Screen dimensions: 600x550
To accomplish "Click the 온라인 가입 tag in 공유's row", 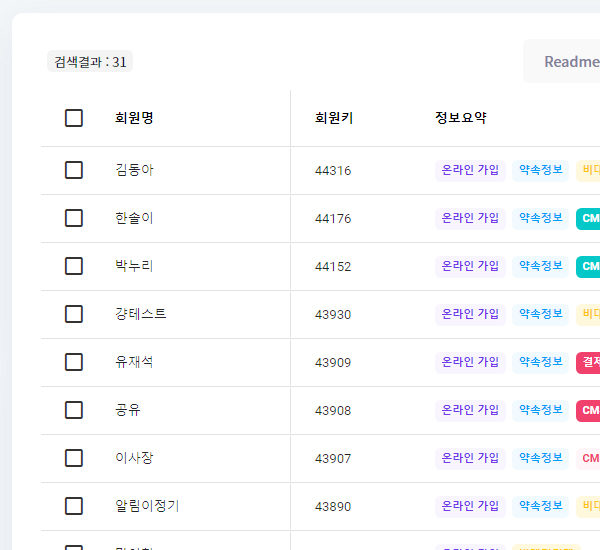I will (x=470, y=410).
